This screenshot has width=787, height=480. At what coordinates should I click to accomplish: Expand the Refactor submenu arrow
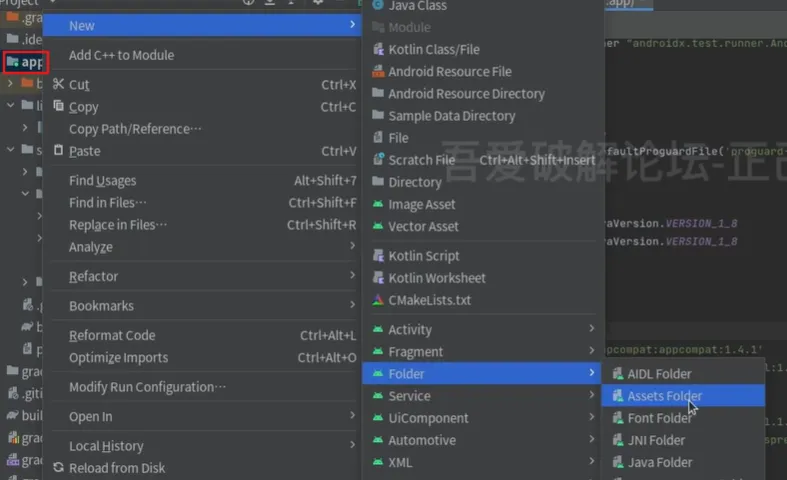tap(352, 276)
